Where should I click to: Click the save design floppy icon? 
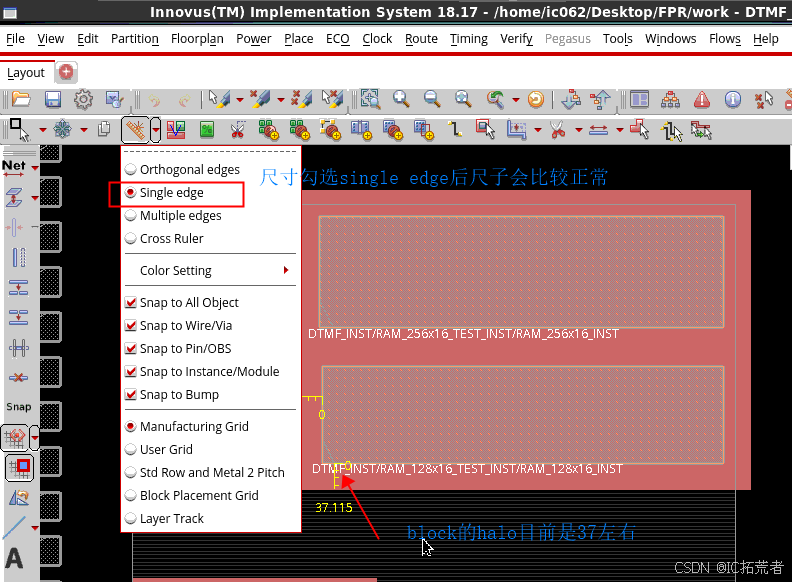coord(53,99)
